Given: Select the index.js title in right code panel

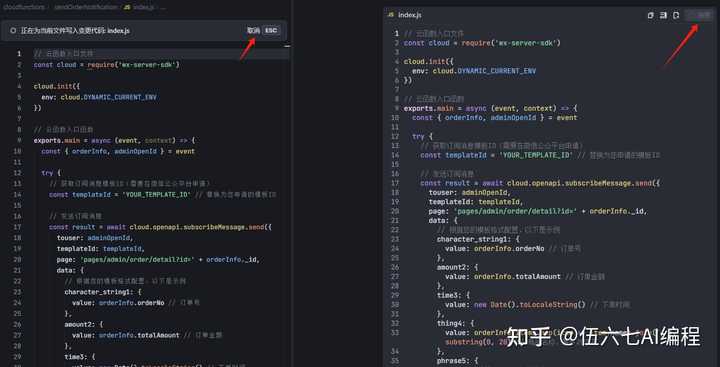Looking at the screenshot, I should point(410,15).
